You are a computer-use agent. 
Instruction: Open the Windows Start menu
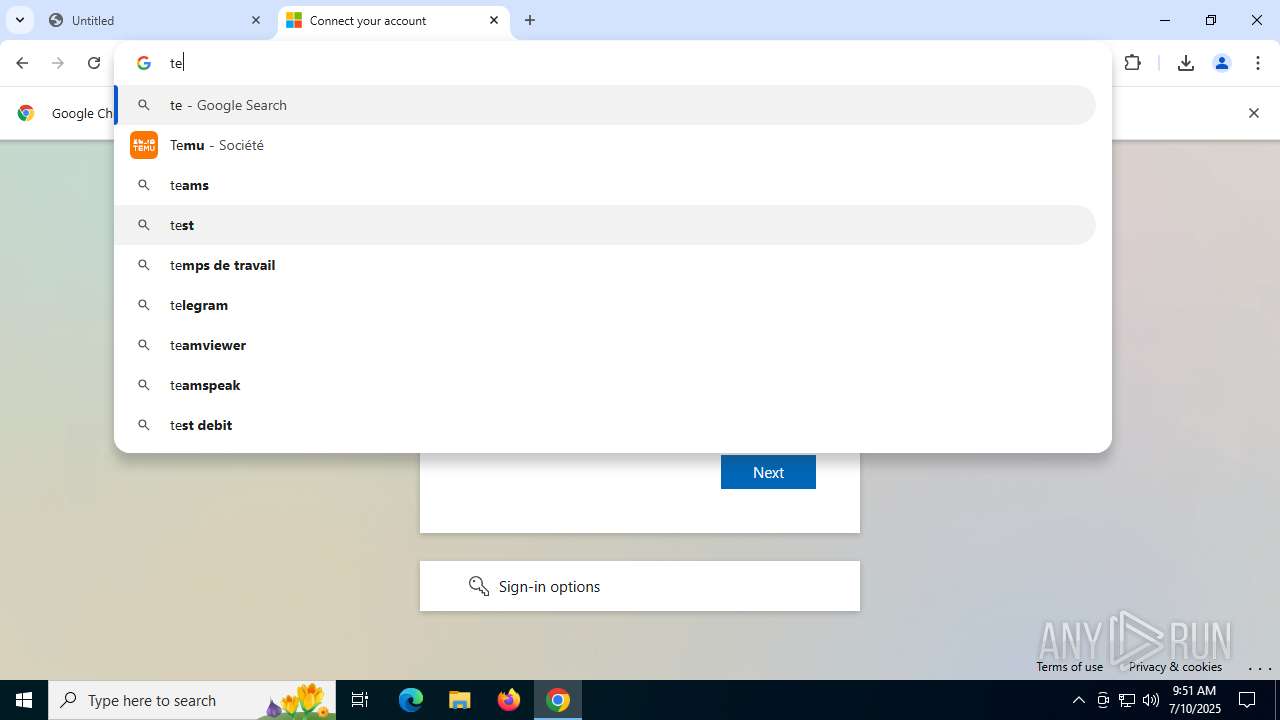point(24,700)
